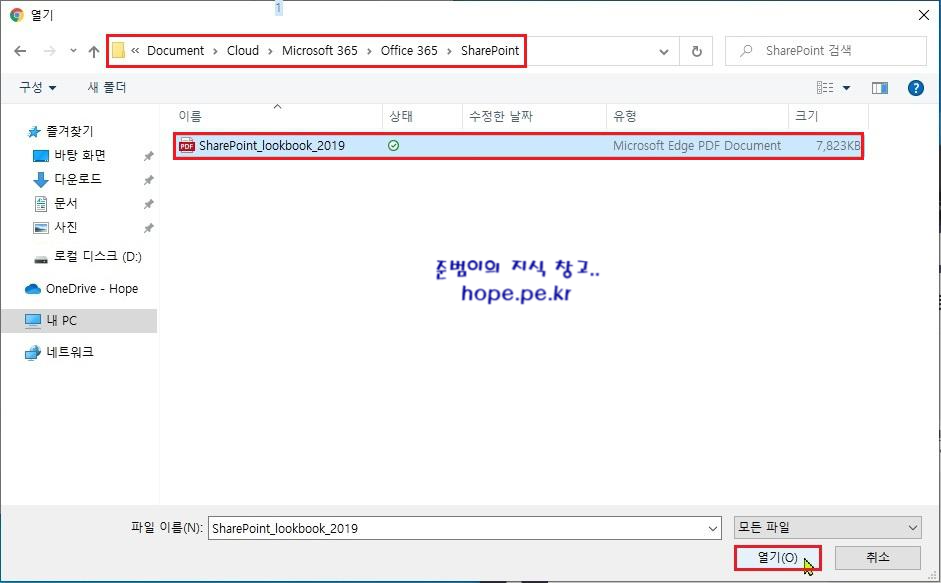Click the folder icon in address bar
The image size is (941, 583).
pyautogui.click(x=118, y=50)
